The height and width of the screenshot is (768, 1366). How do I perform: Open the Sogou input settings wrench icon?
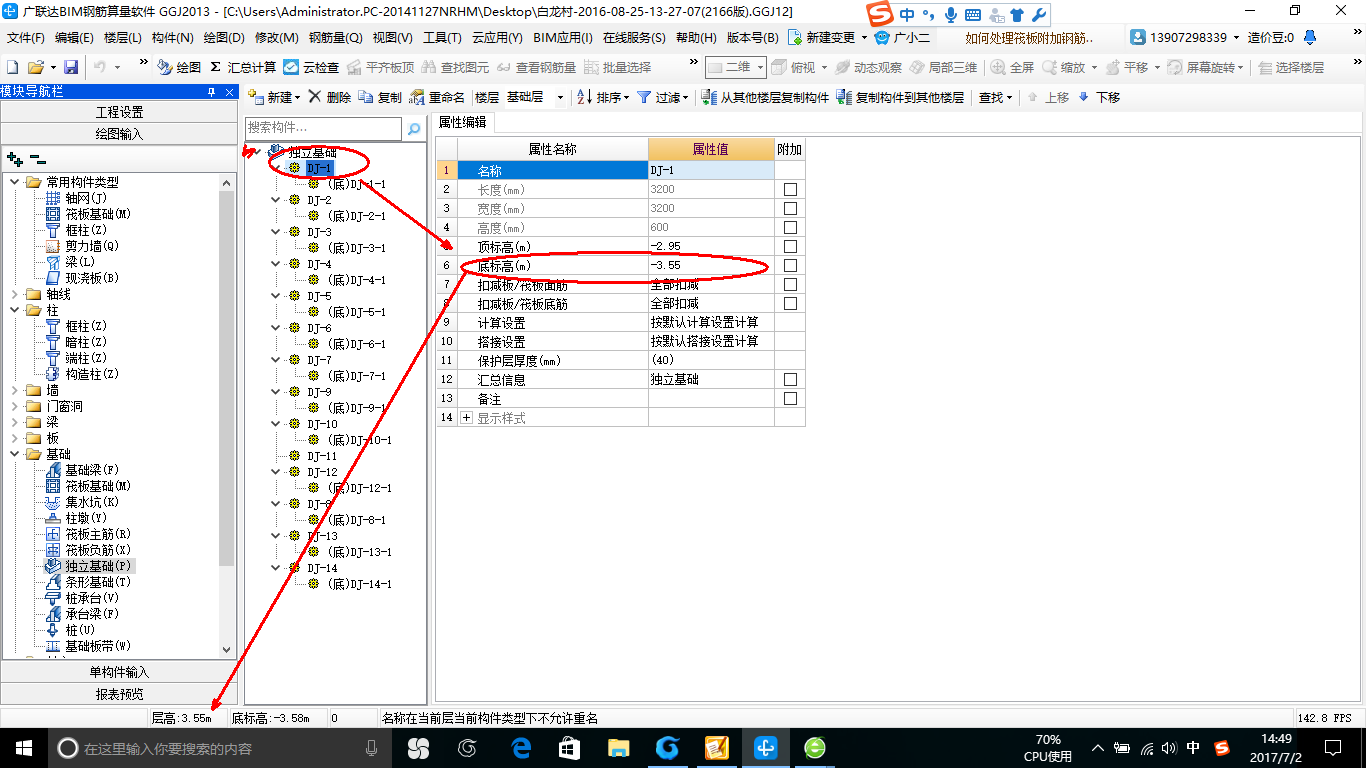[1038, 14]
